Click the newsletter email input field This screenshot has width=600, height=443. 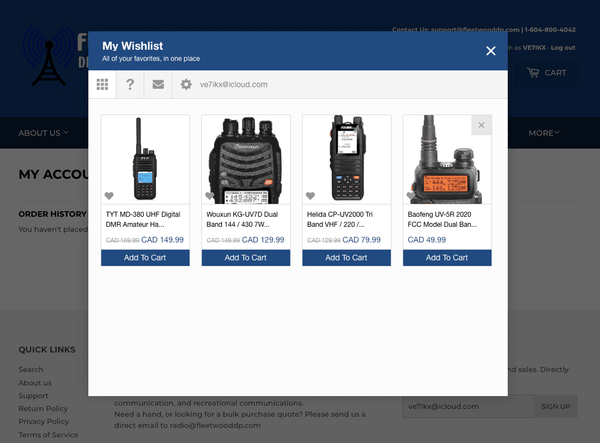(468, 406)
